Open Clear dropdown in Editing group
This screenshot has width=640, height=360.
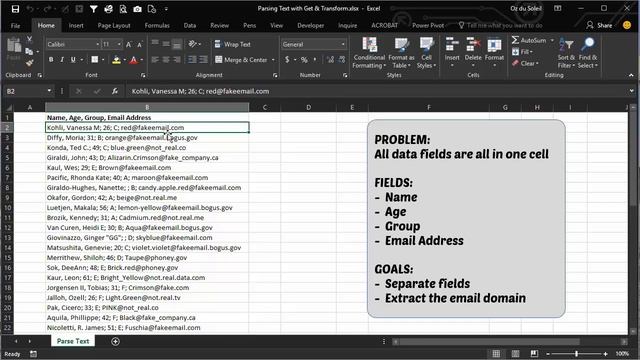point(525,63)
